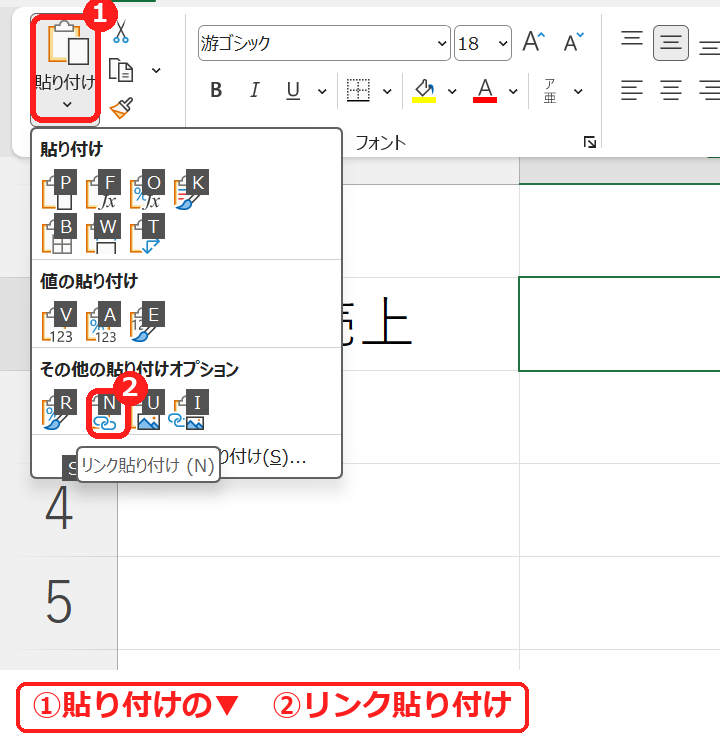720x740 pixels.
Task: Choose Transpose (T) paste option
Action: click(147, 234)
